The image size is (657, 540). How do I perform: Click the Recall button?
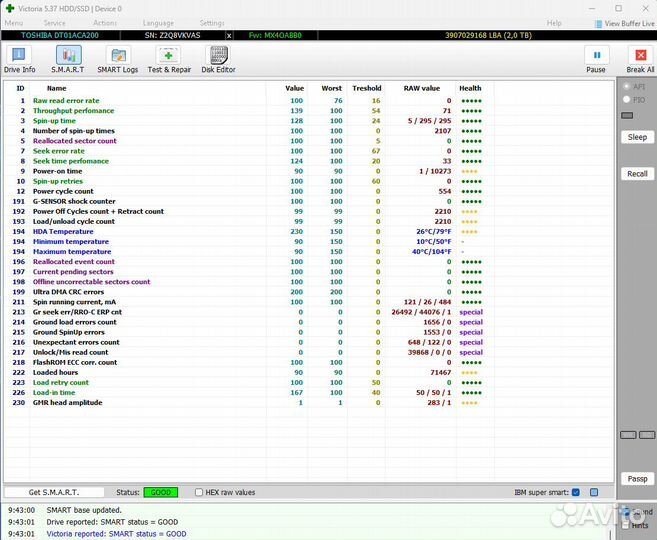pyautogui.click(x=637, y=174)
